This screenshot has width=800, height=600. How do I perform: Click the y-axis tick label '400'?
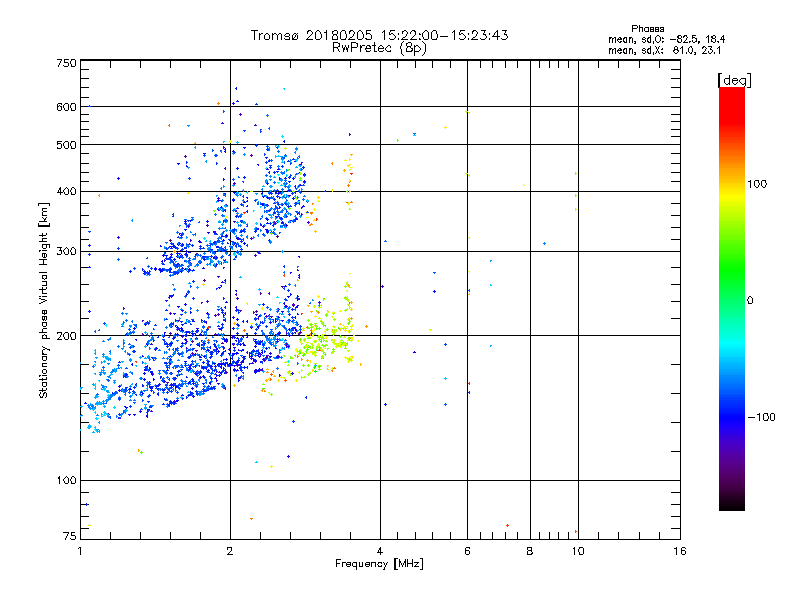(x=67, y=192)
